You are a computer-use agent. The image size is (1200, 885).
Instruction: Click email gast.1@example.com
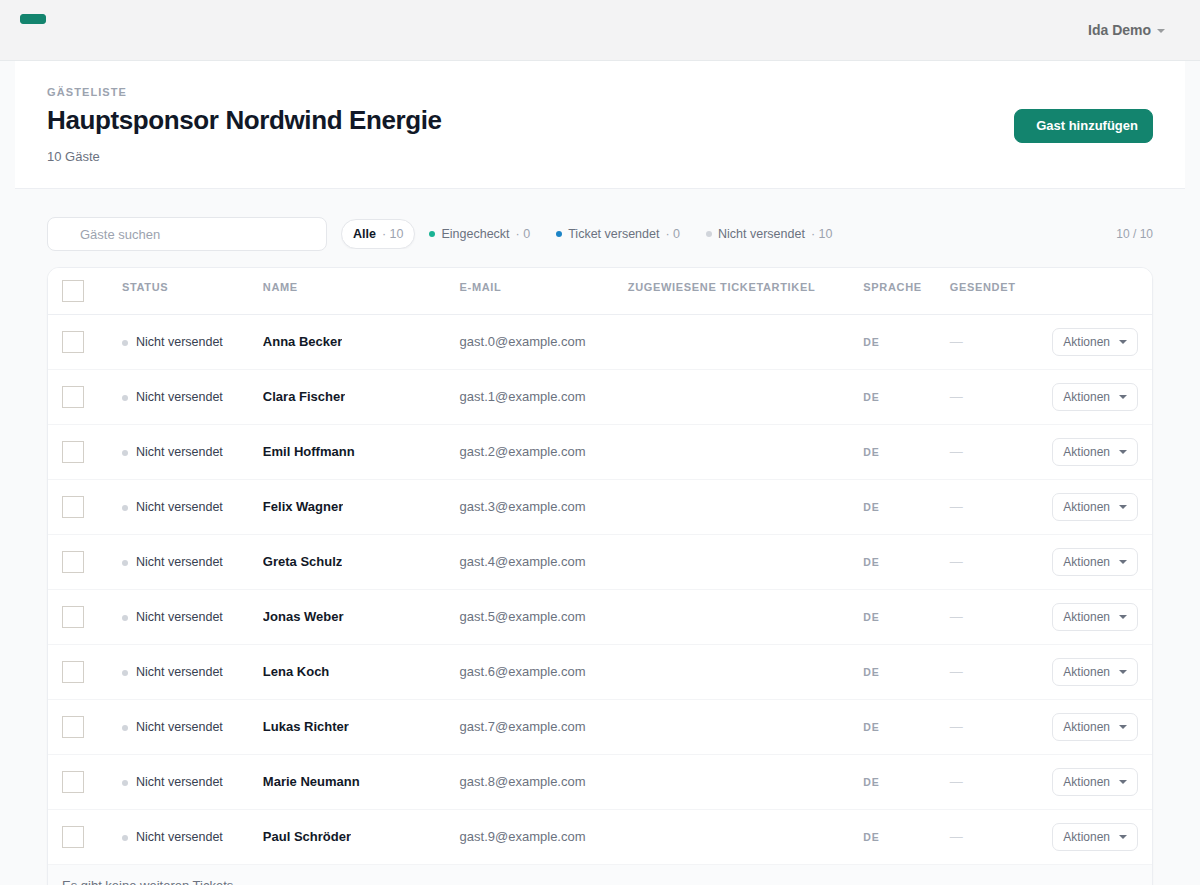(523, 397)
